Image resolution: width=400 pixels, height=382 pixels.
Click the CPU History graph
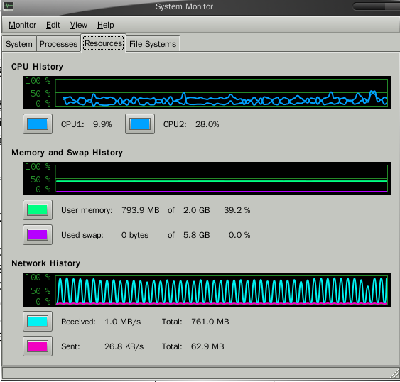207,92
